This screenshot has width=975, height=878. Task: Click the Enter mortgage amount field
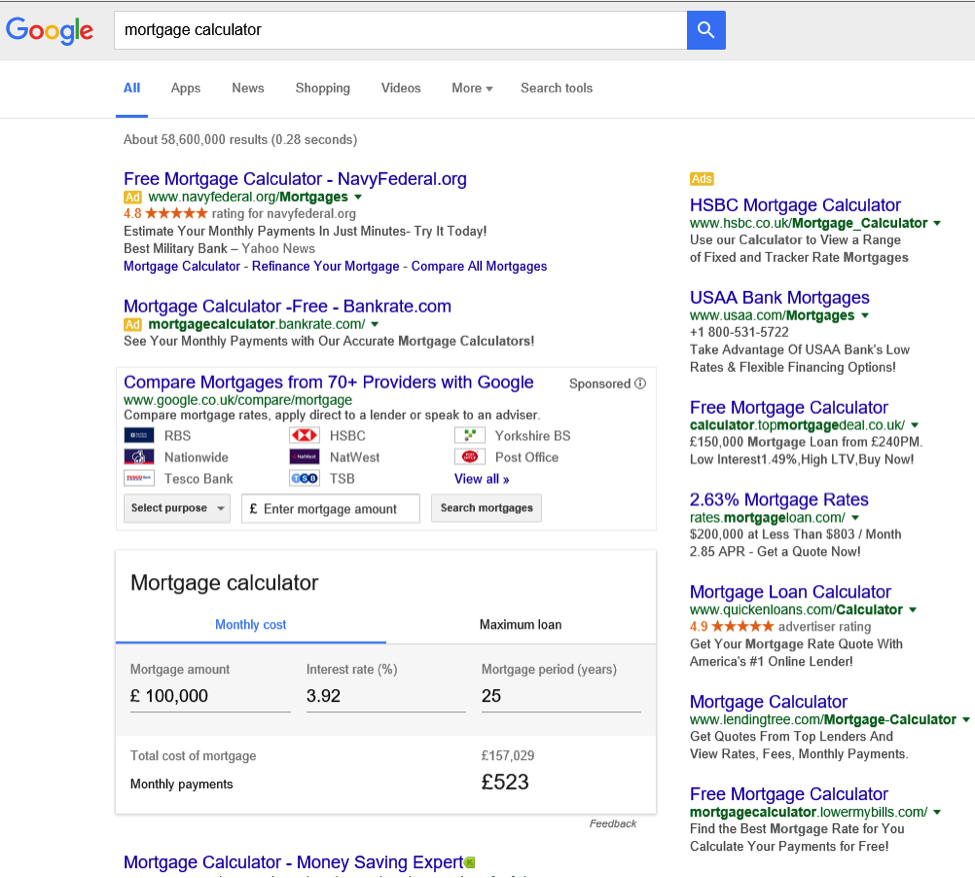pyautogui.click(x=330, y=508)
